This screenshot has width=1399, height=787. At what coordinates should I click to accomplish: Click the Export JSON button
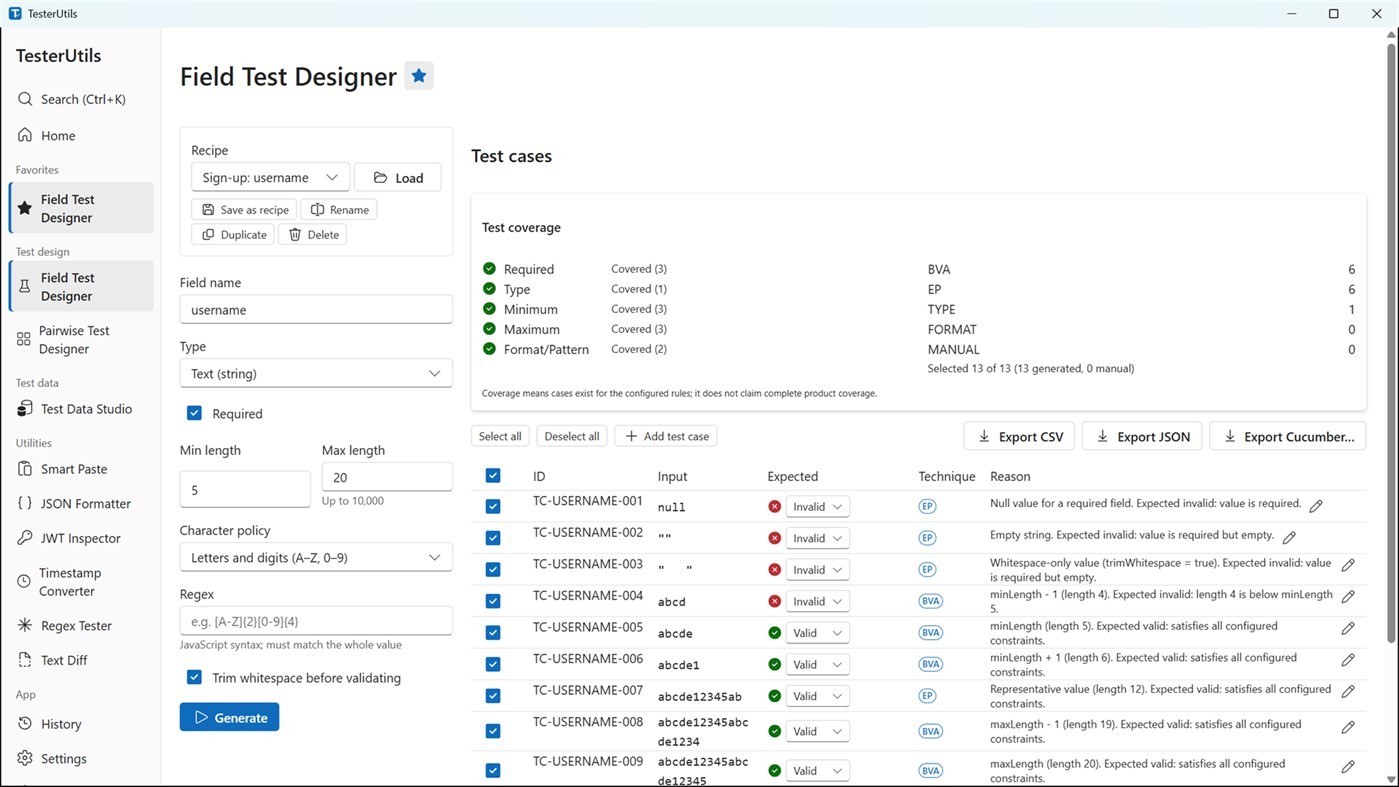pos(1142,436)
